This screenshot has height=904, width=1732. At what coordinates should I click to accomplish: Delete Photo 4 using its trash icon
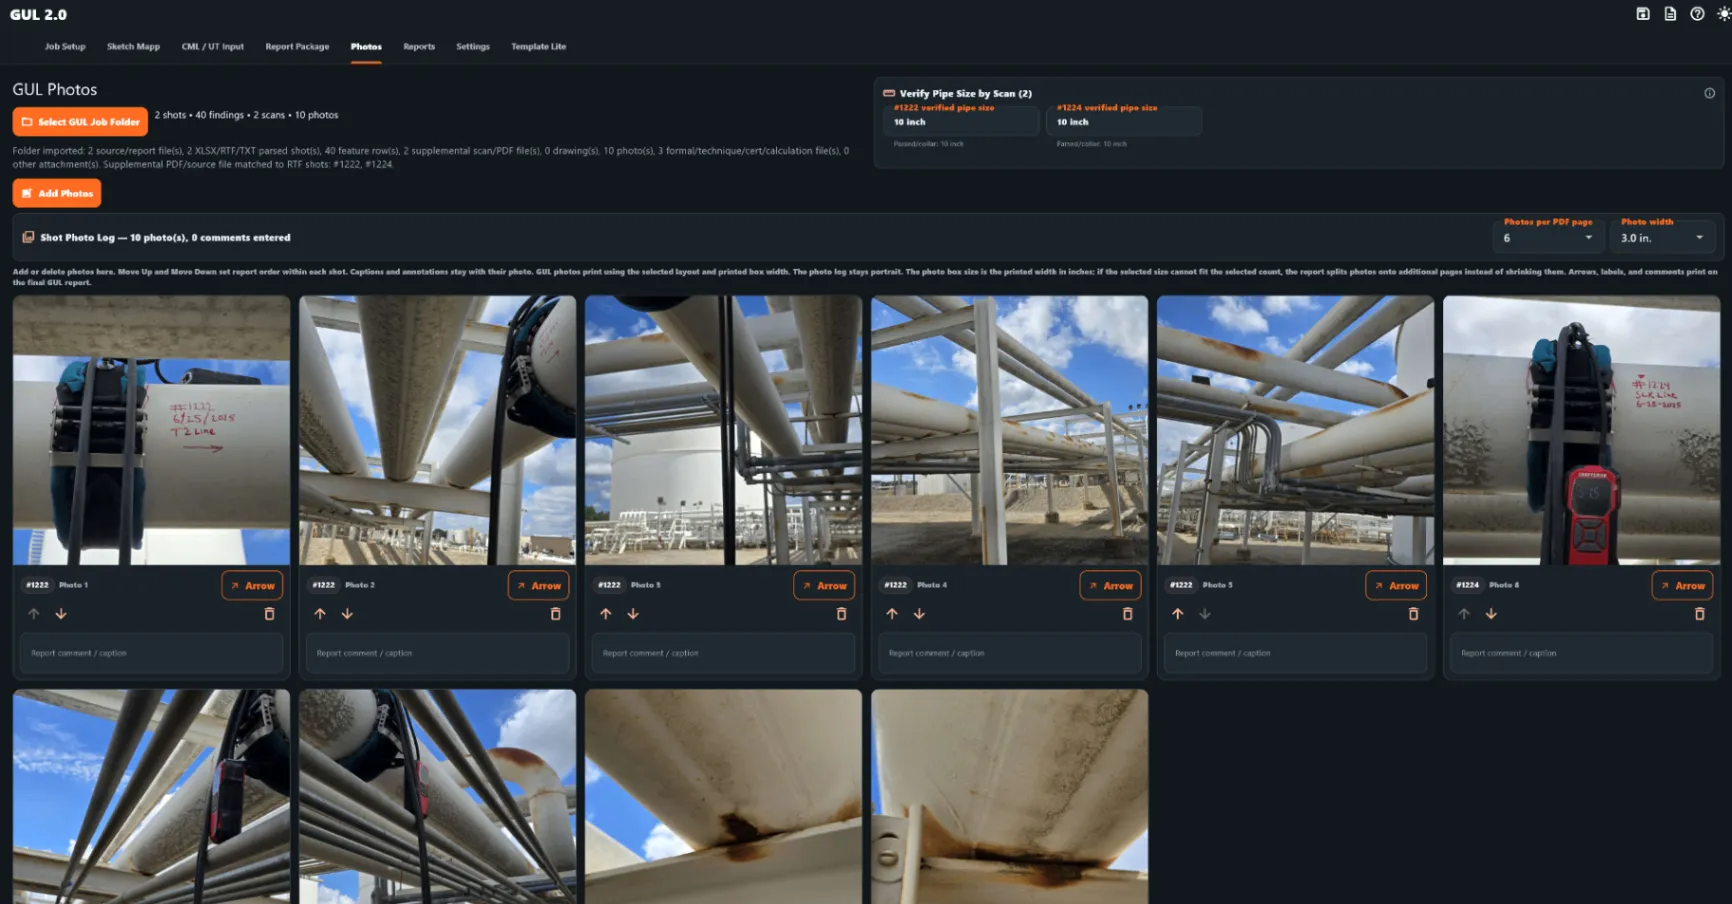click(1127, 614)
